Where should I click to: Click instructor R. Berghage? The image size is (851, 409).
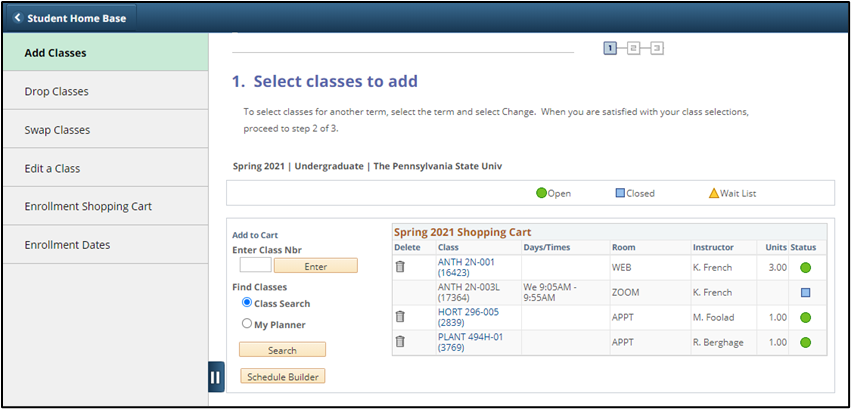720,342
